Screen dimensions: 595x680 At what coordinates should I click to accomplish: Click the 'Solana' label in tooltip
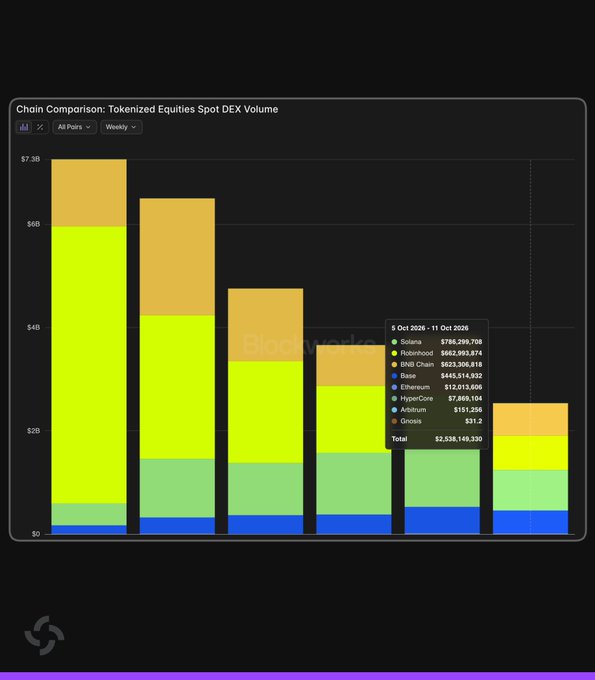(411, 342)
